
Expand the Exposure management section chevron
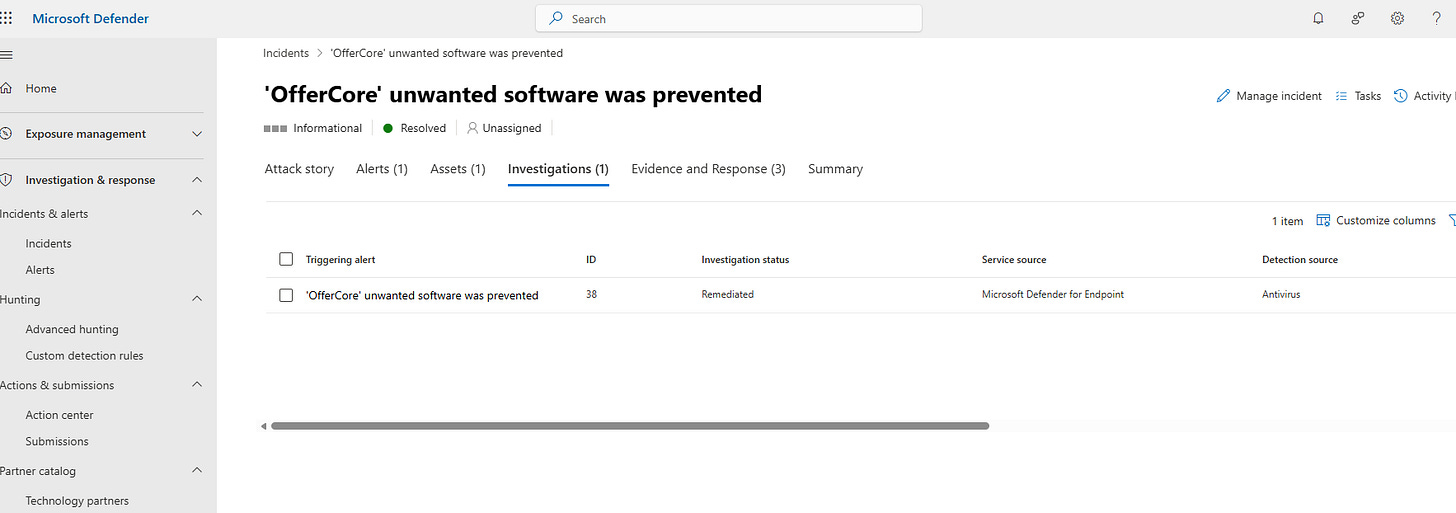(197, 134)
